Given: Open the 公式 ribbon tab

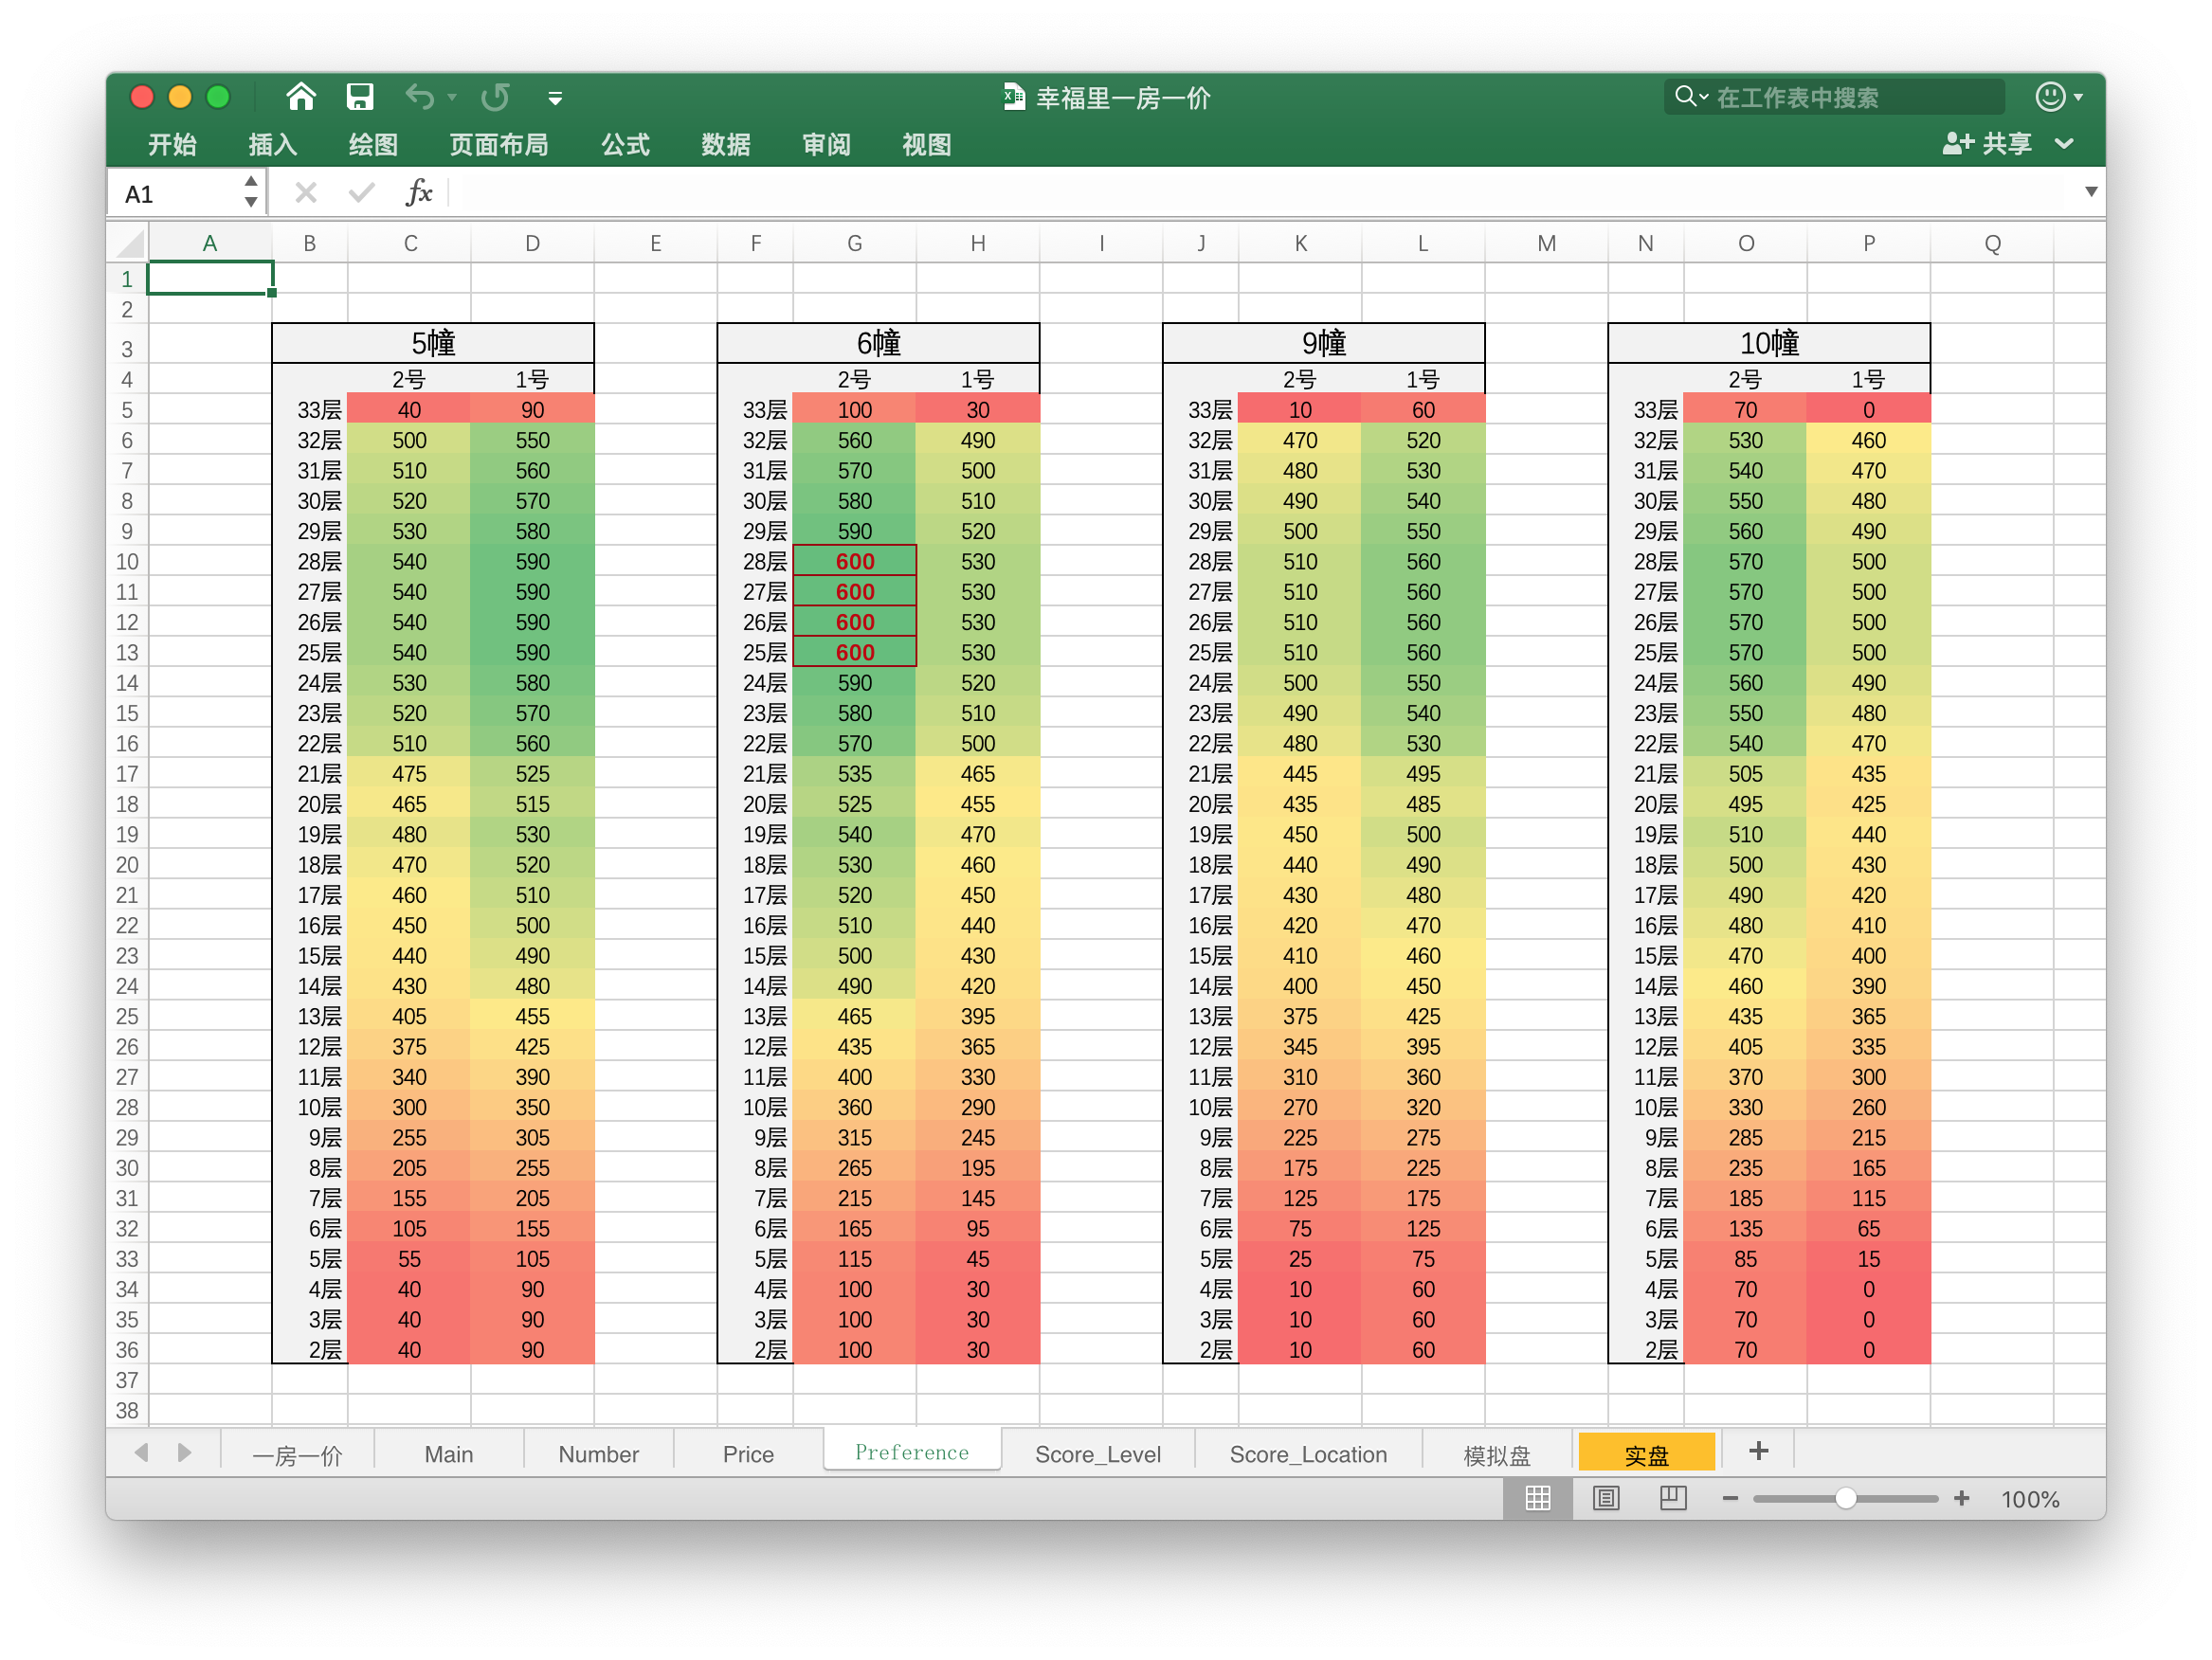Looking at the screenshot, I should click(x=625, y=144).
